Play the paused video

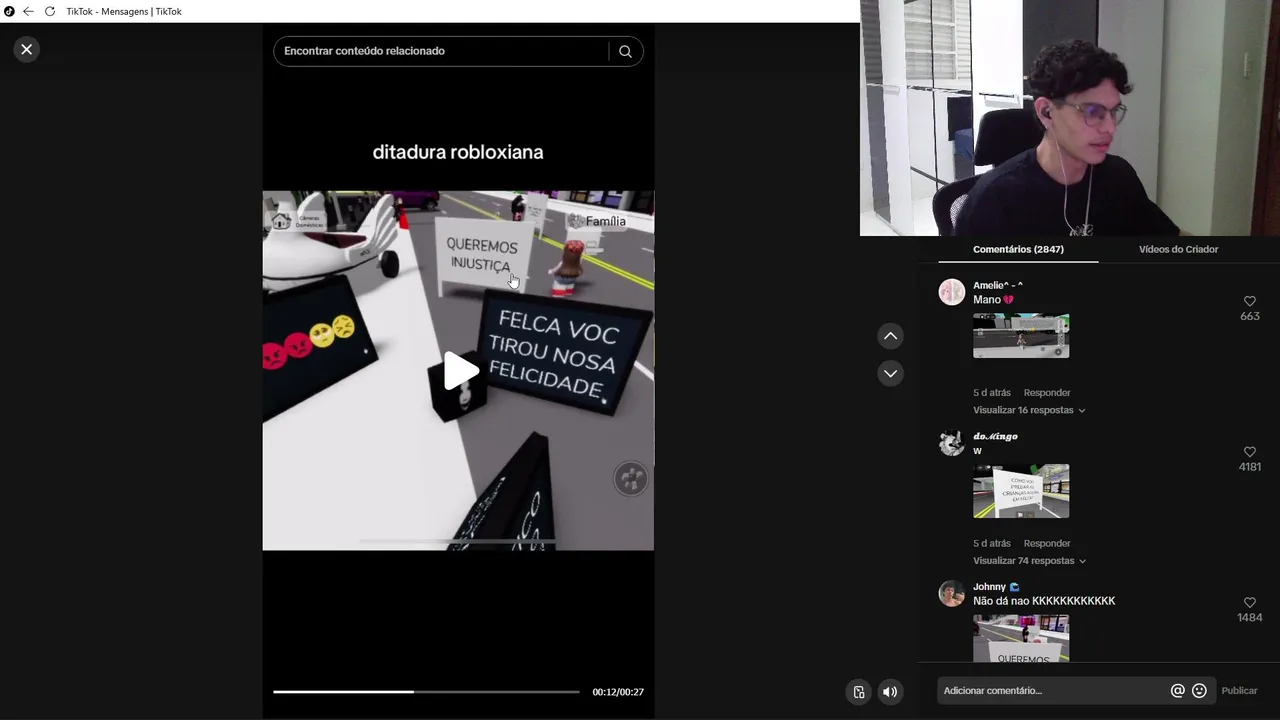pyautogui.click(x=459, y=371)
